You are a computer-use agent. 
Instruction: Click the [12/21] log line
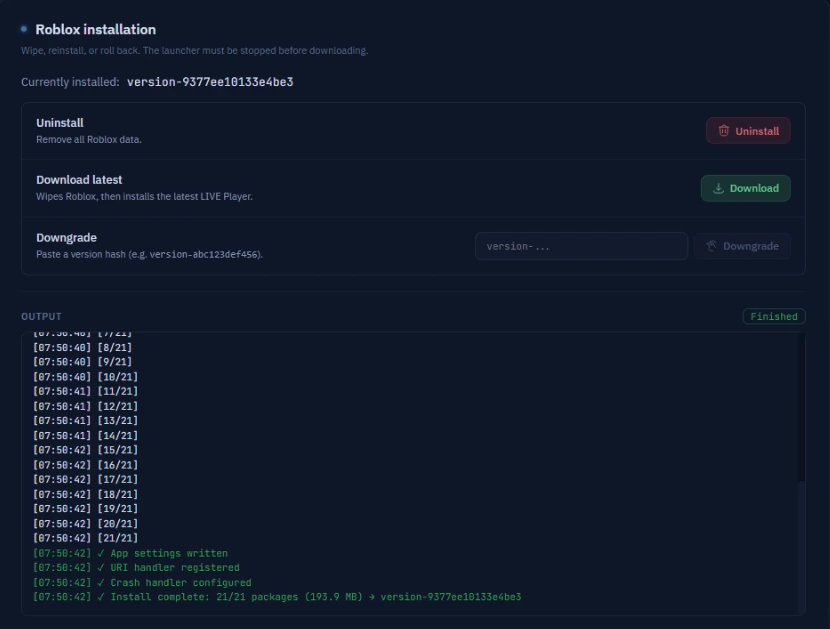point(85,406)
